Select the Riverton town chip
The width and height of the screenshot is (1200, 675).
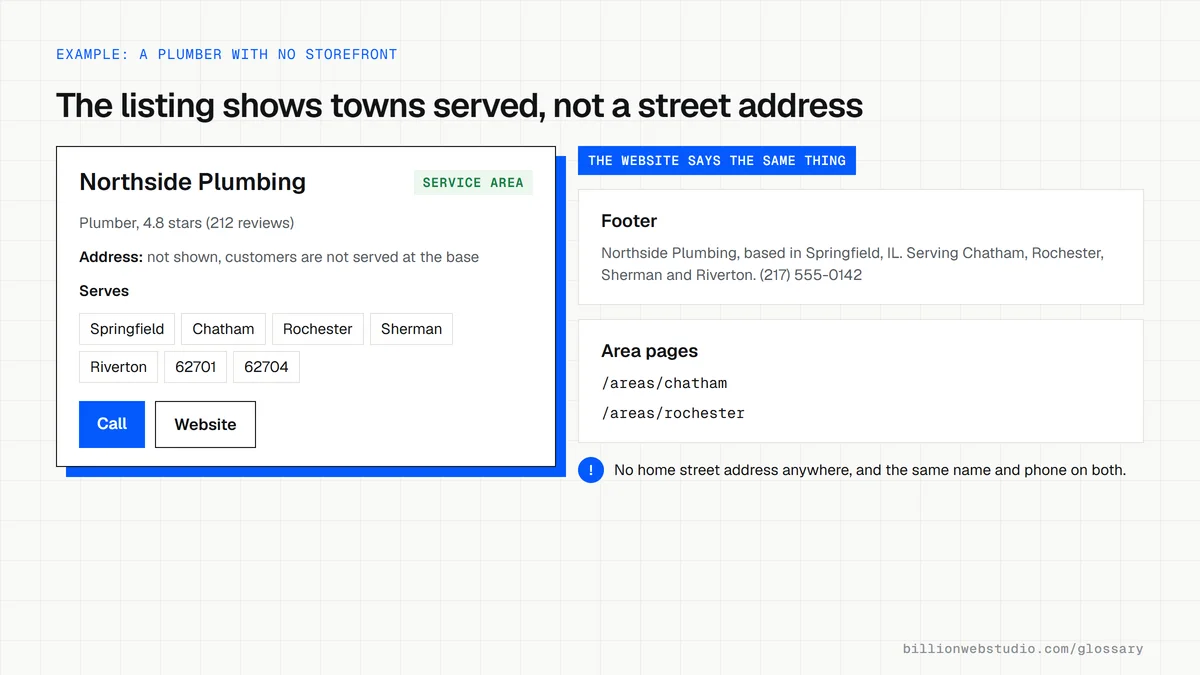pos(118,367)
